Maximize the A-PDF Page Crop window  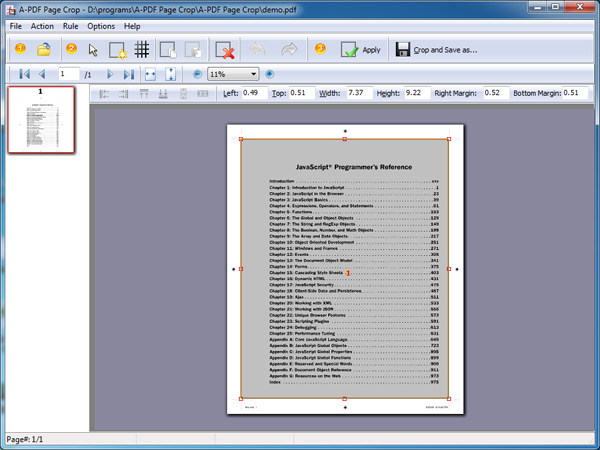point(556,7)
